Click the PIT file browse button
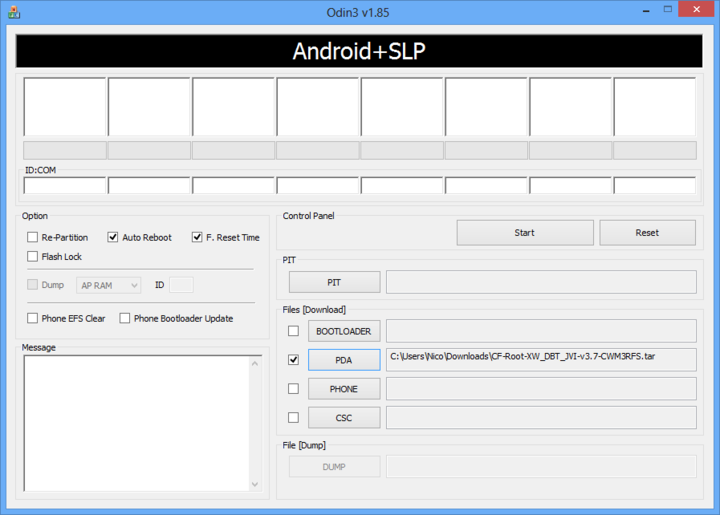 334,282
